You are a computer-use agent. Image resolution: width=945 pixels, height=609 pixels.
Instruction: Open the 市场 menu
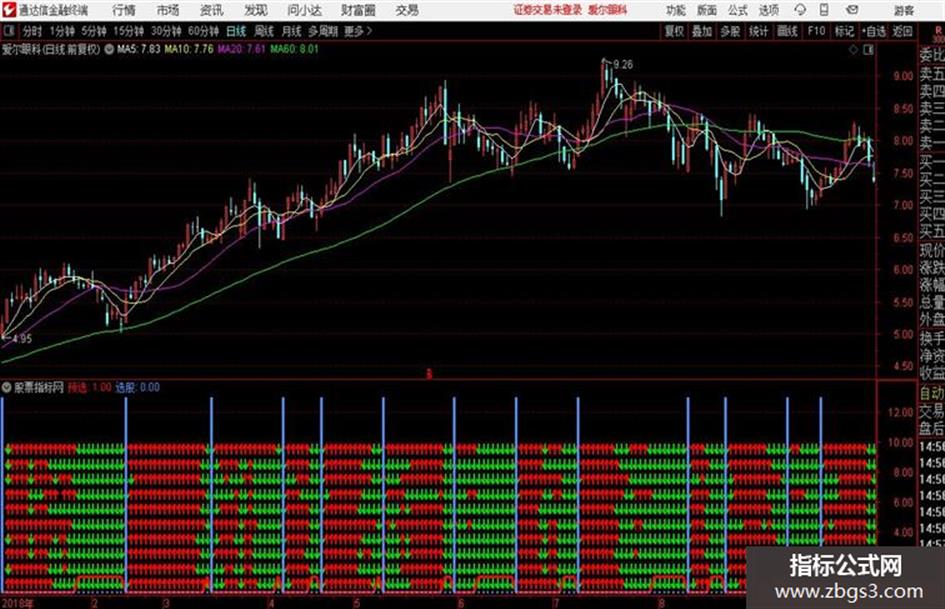pos(168,10)
